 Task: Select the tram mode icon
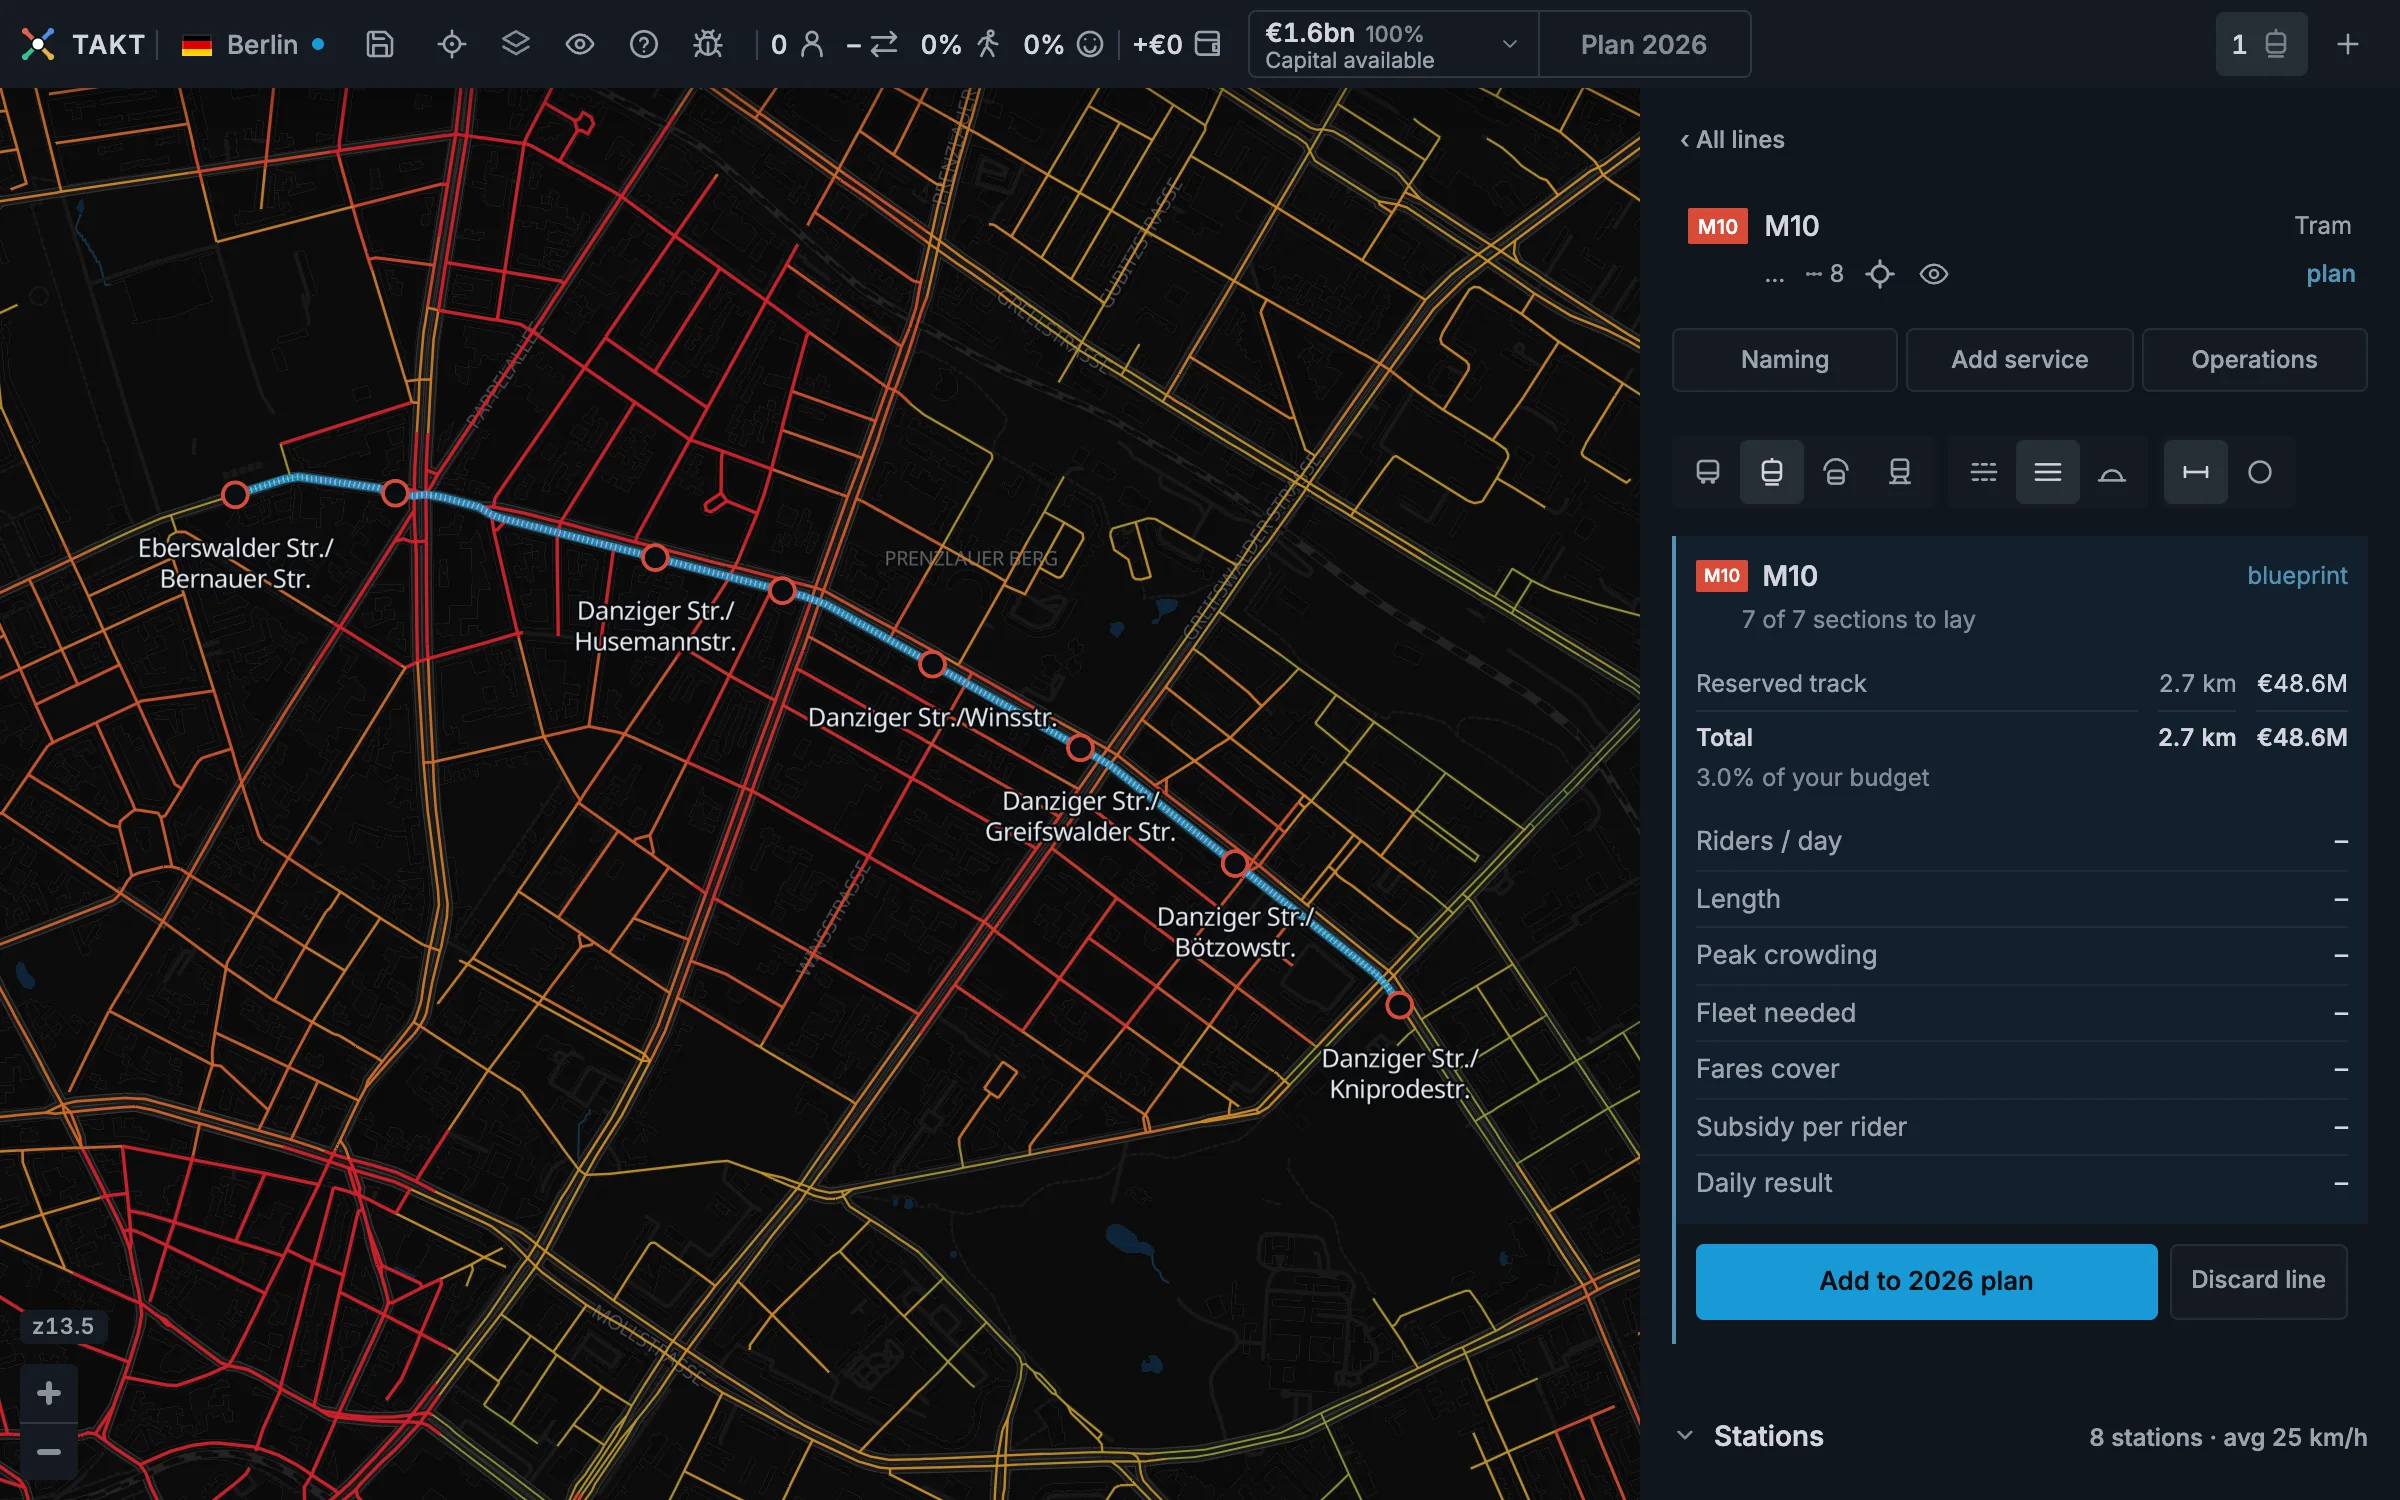click(1772, 472)
